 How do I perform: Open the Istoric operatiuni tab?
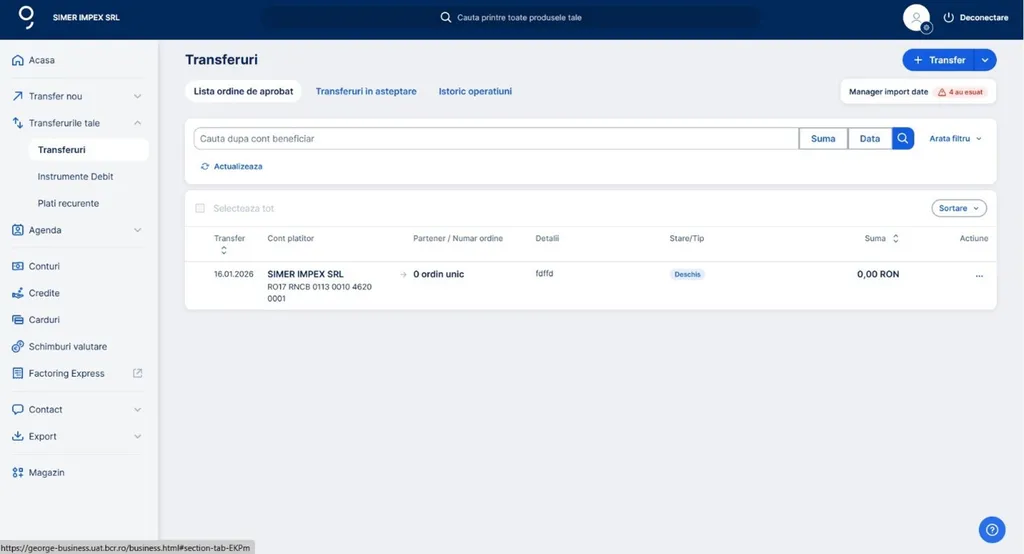tap(475, 91)
